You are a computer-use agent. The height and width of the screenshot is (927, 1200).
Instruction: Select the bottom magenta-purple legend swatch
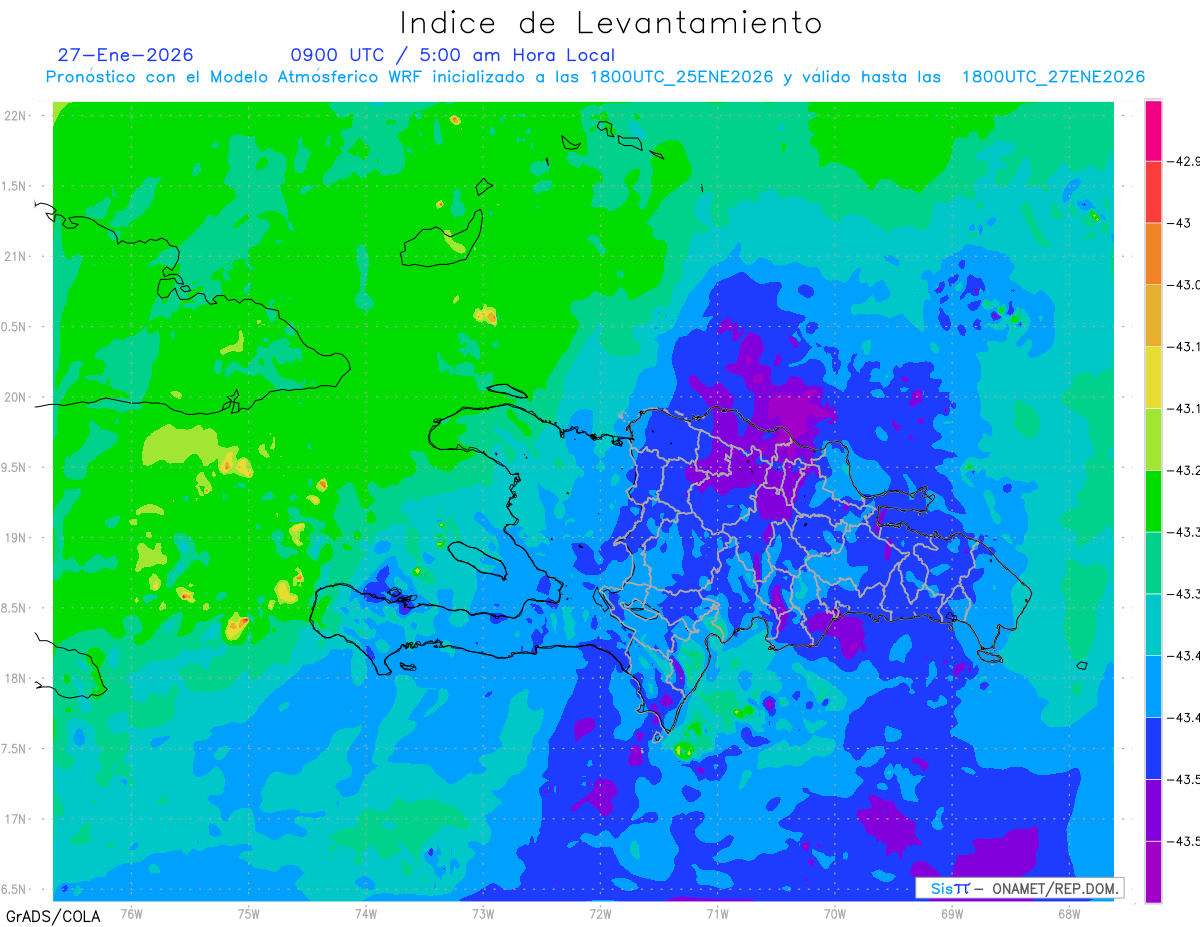[x=1153, y=871]
